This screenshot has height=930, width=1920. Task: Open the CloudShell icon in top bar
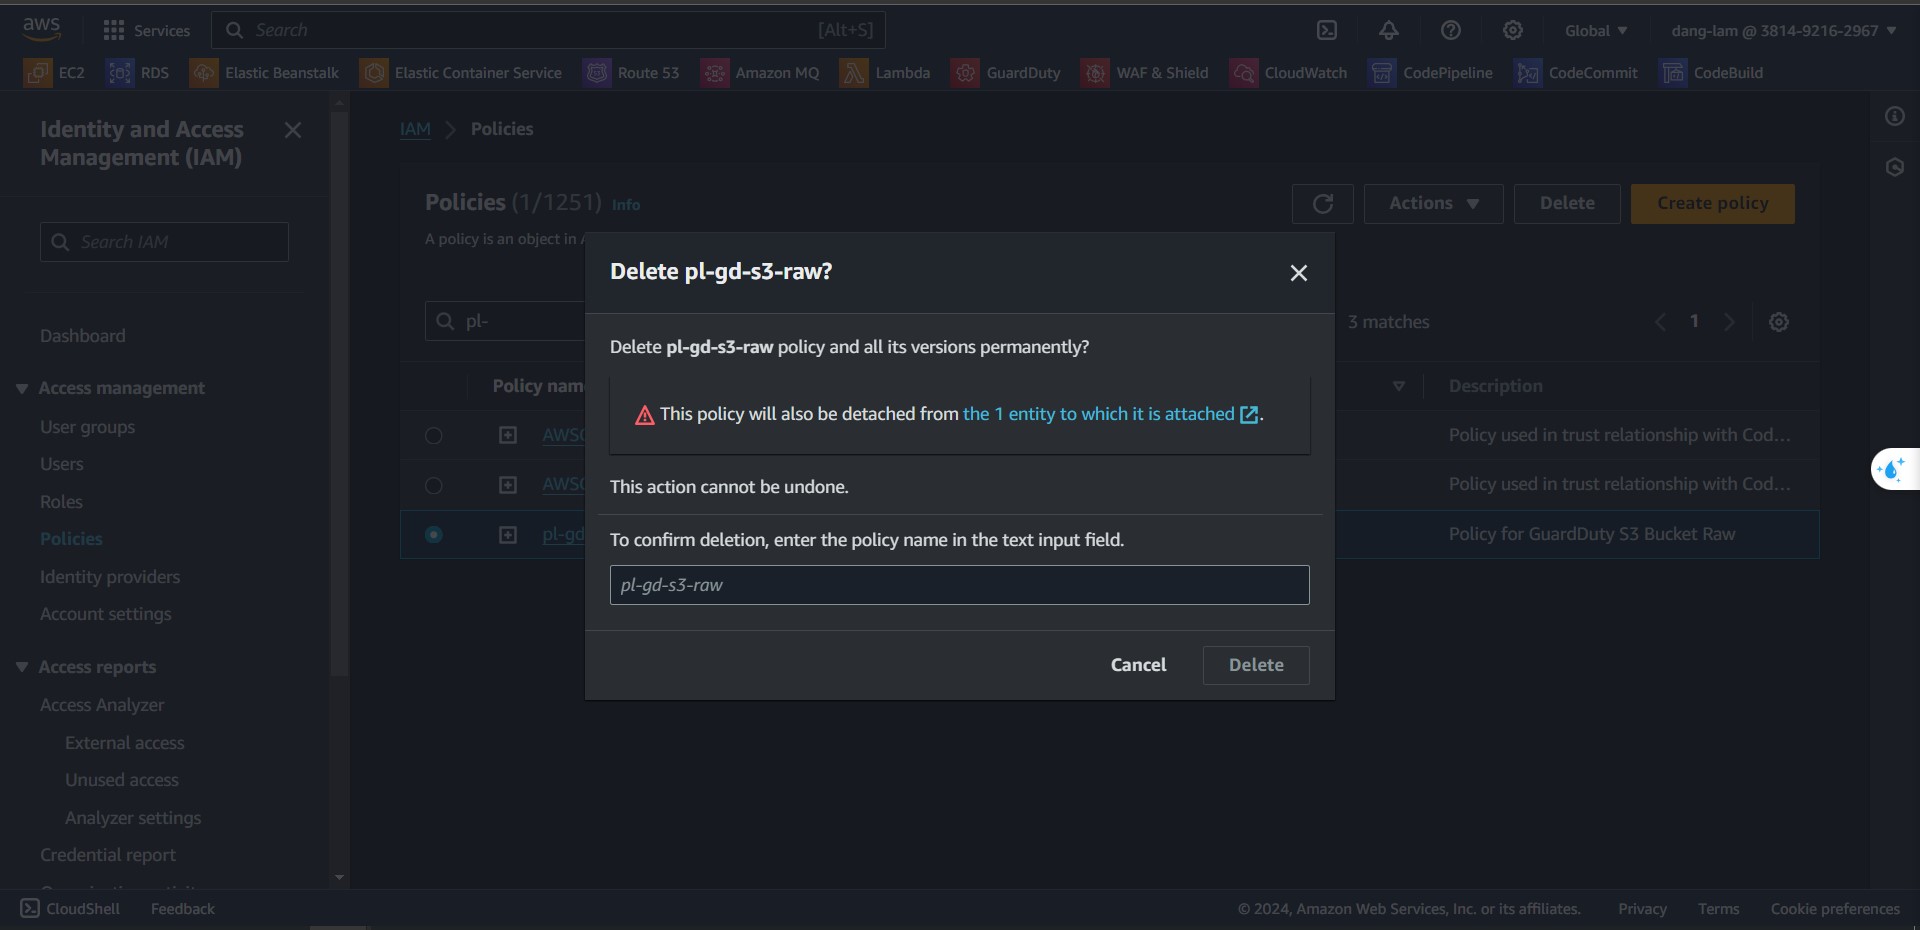pos(1327,30)
